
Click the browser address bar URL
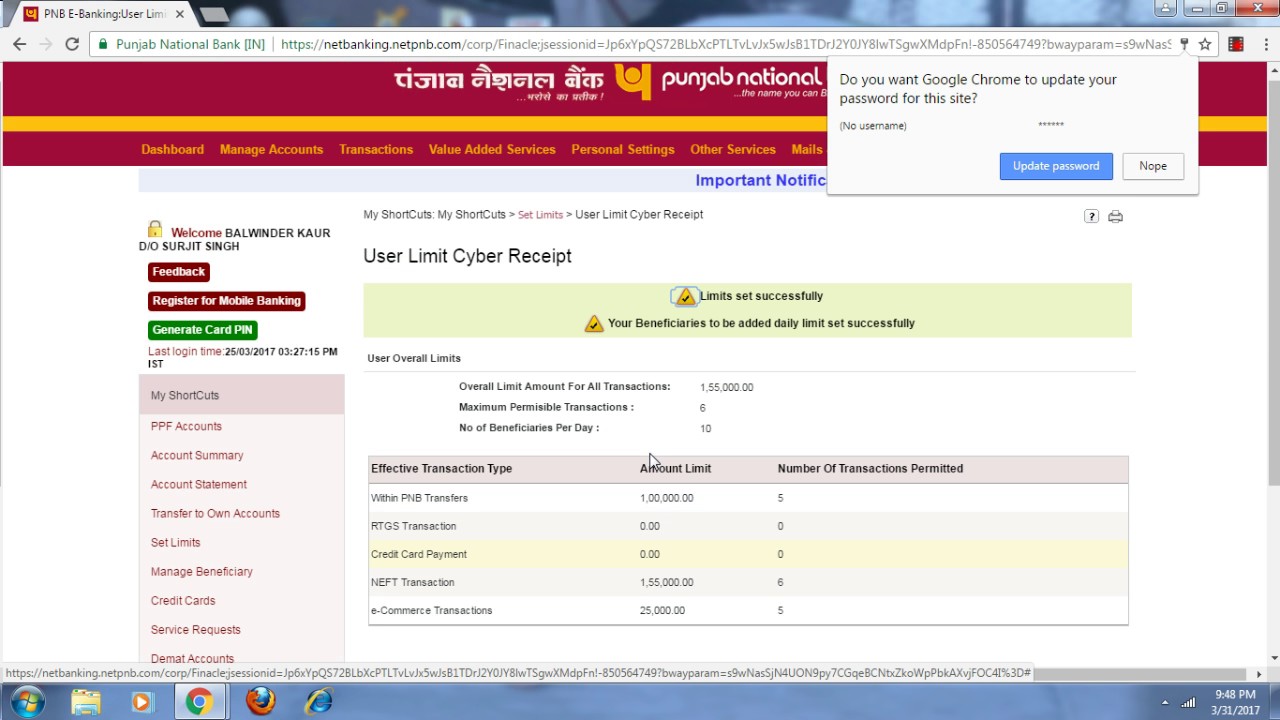[x=725, y=44]
